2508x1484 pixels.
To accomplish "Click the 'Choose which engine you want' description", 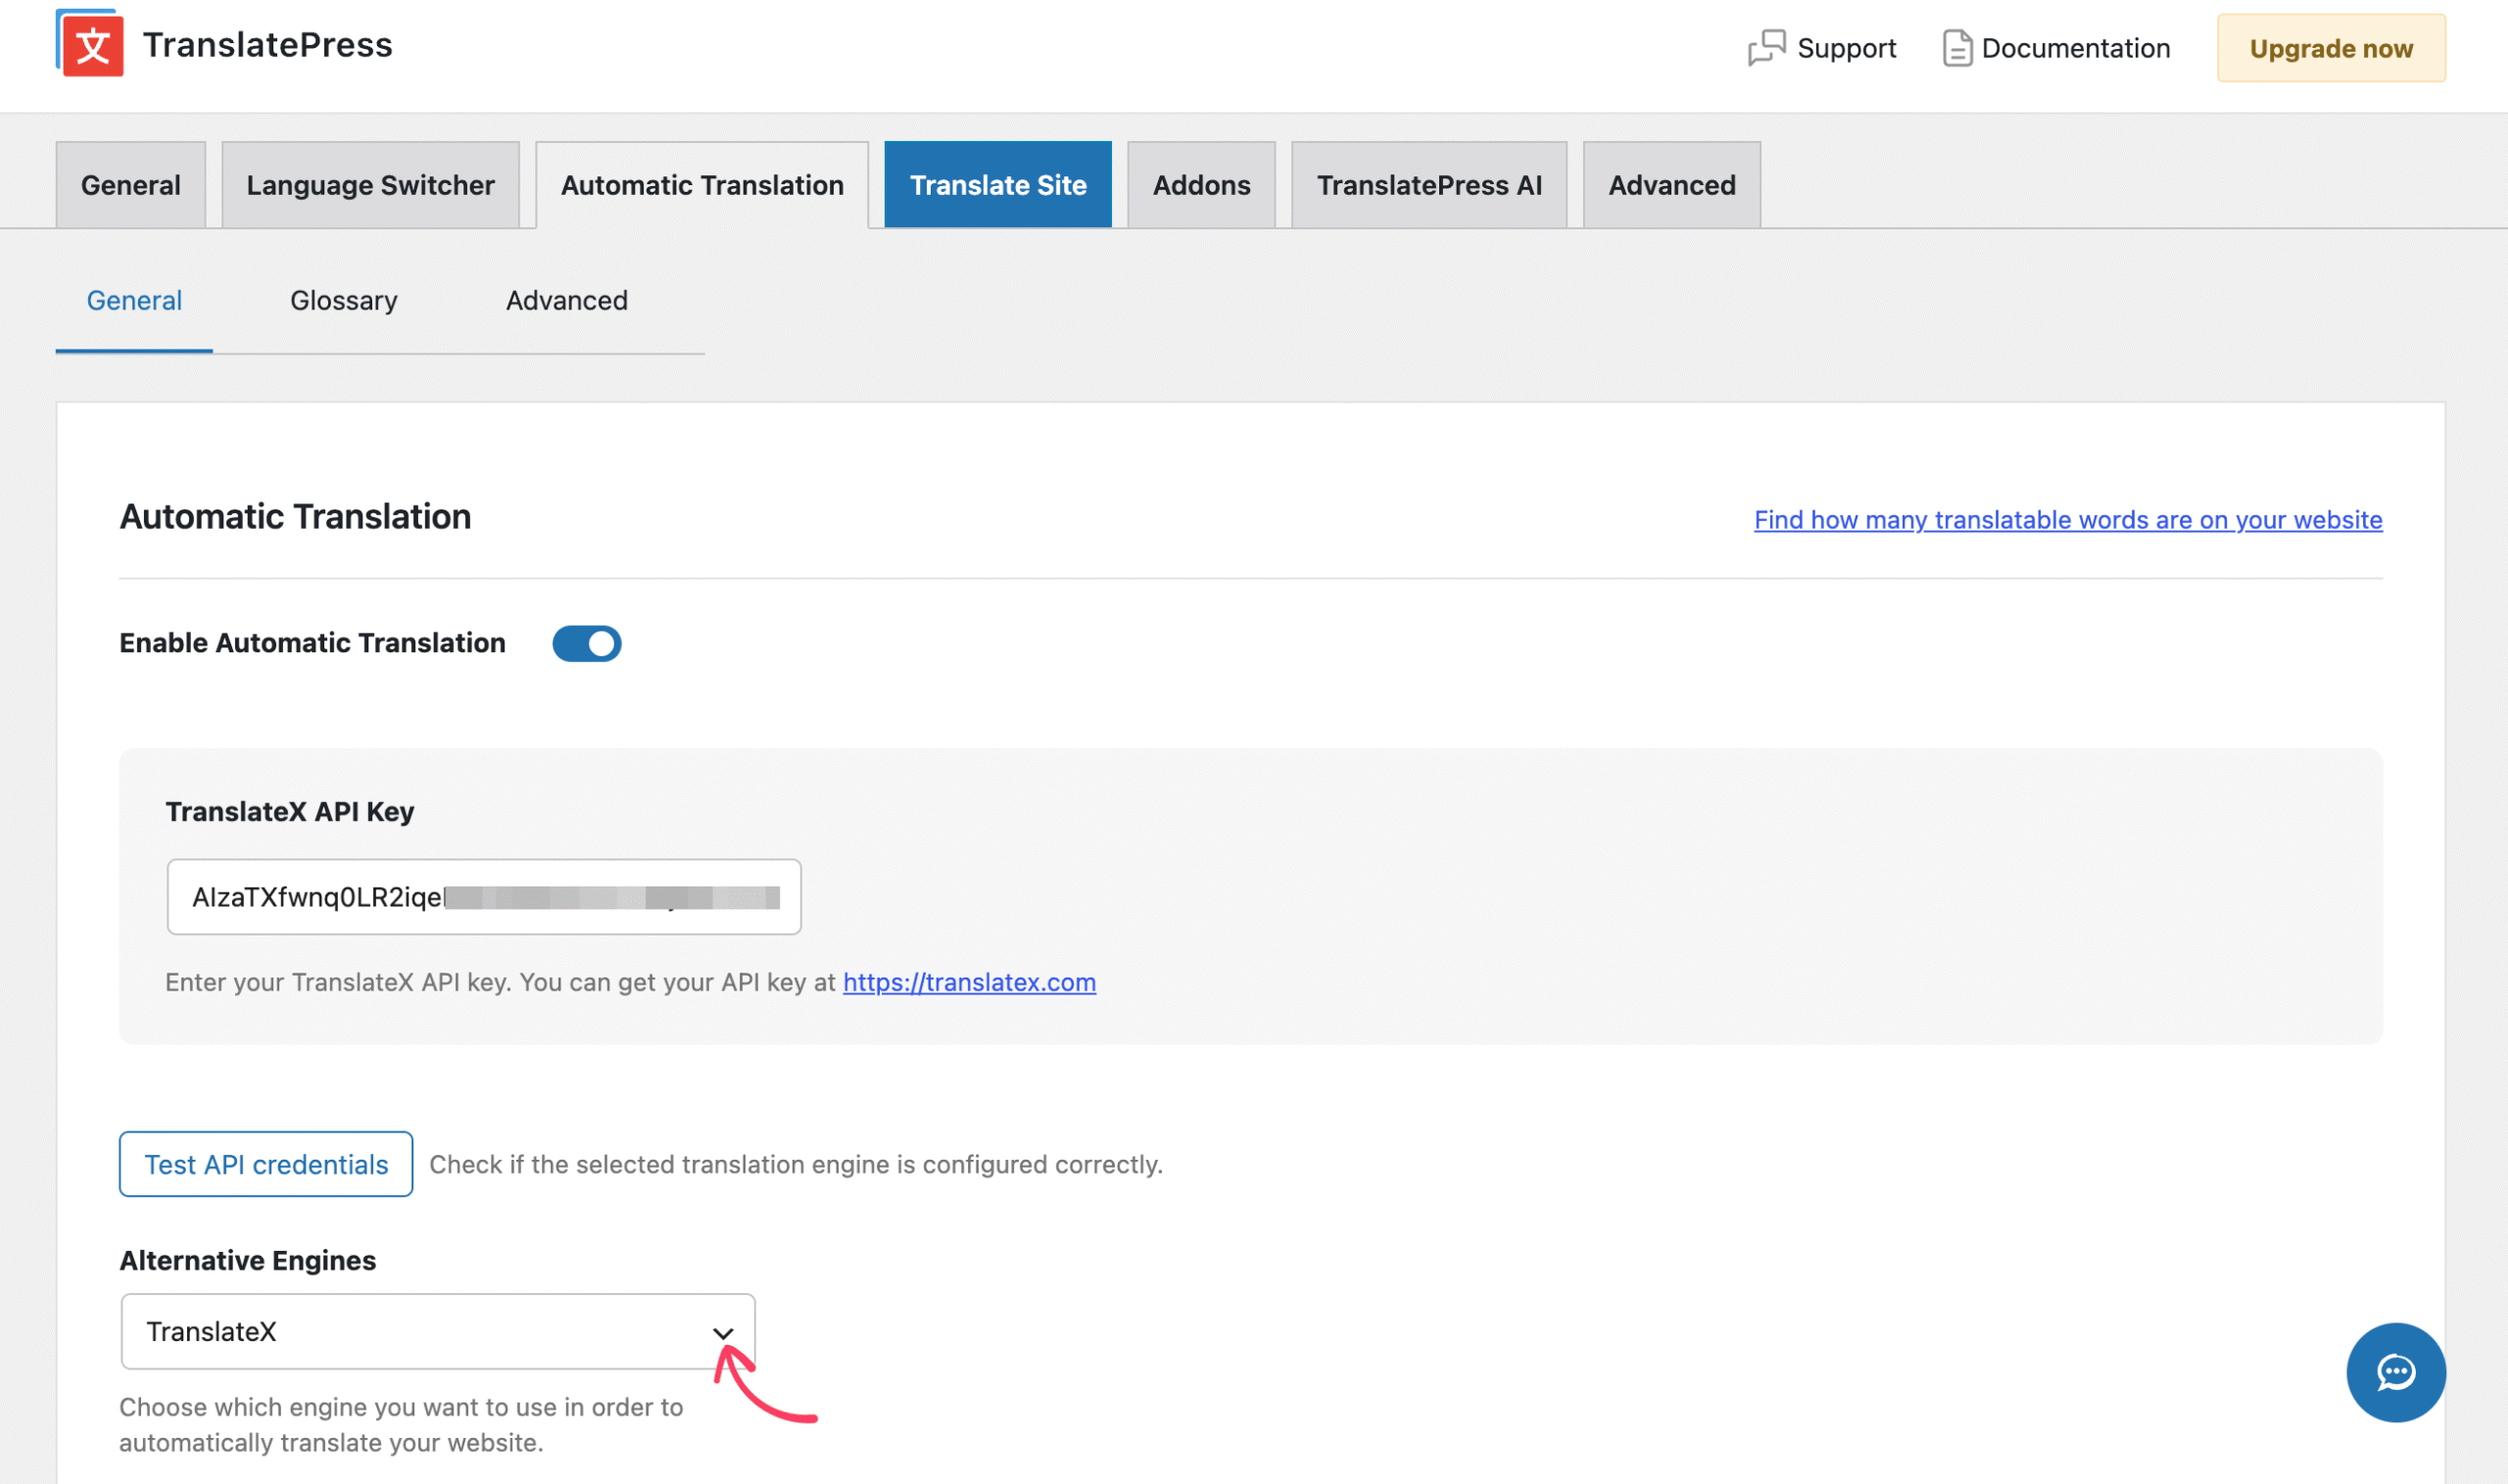I will pos(401,1424).
